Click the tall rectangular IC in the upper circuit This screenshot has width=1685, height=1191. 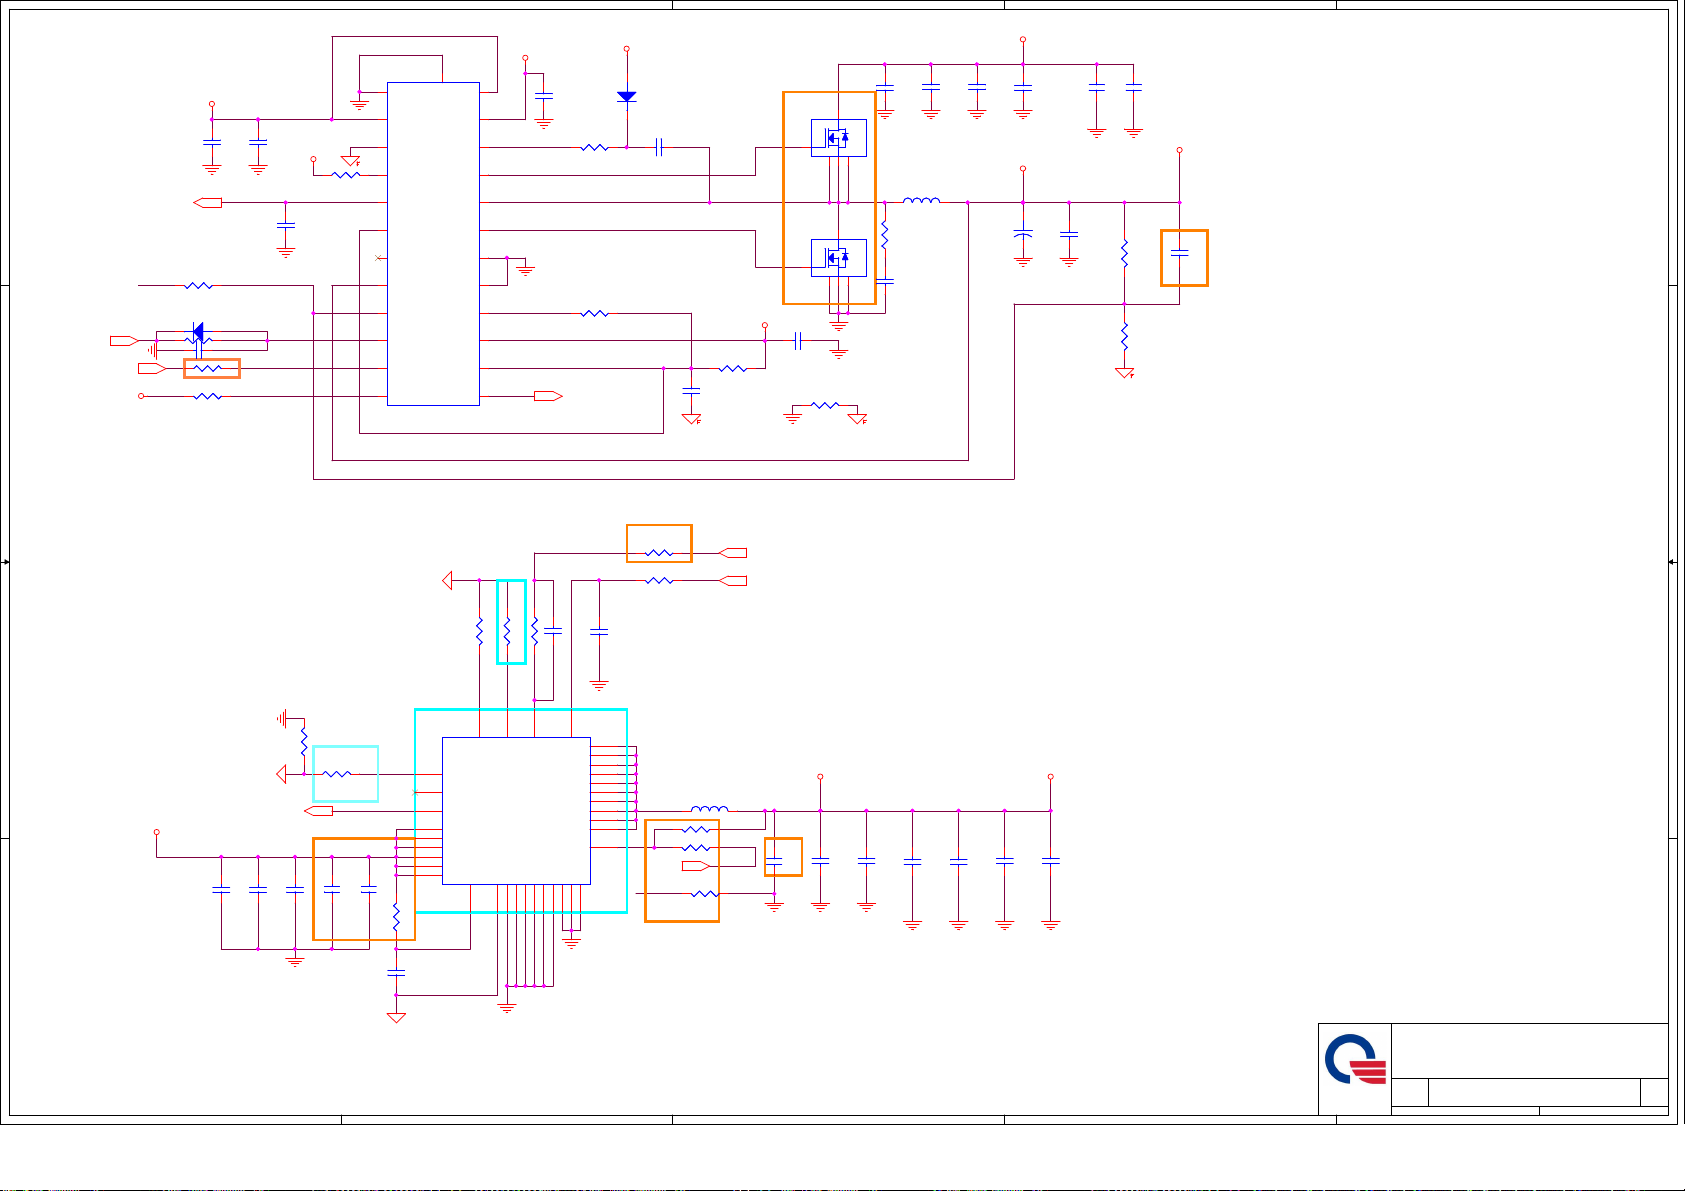[x=433, y=244]
